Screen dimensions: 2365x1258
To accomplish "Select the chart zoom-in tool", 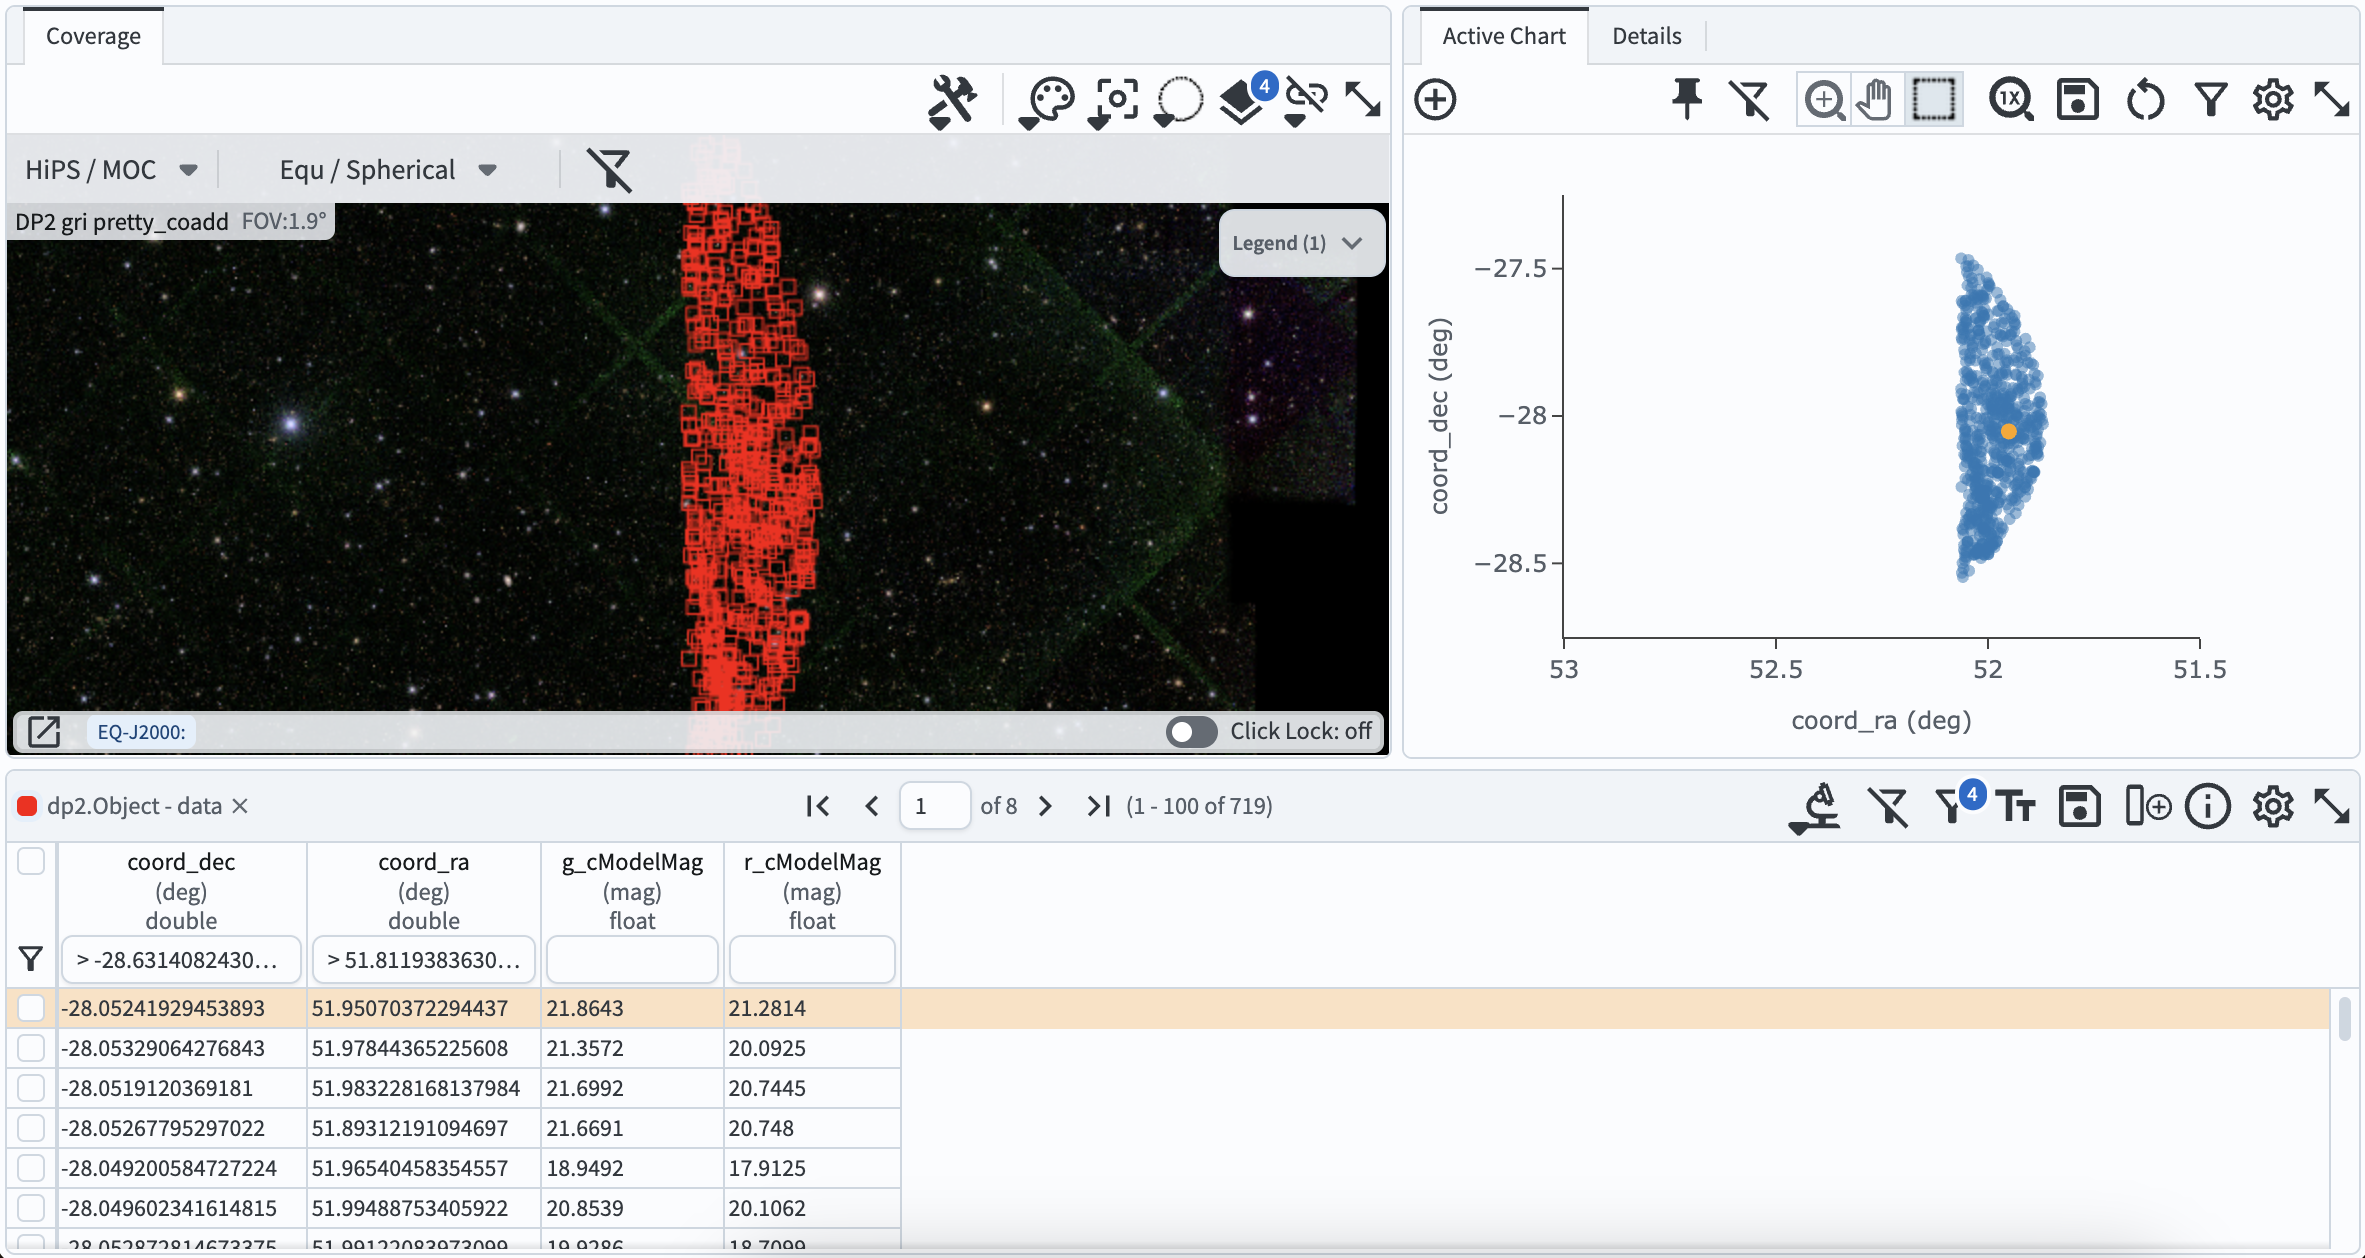I will click(1824, 100).
